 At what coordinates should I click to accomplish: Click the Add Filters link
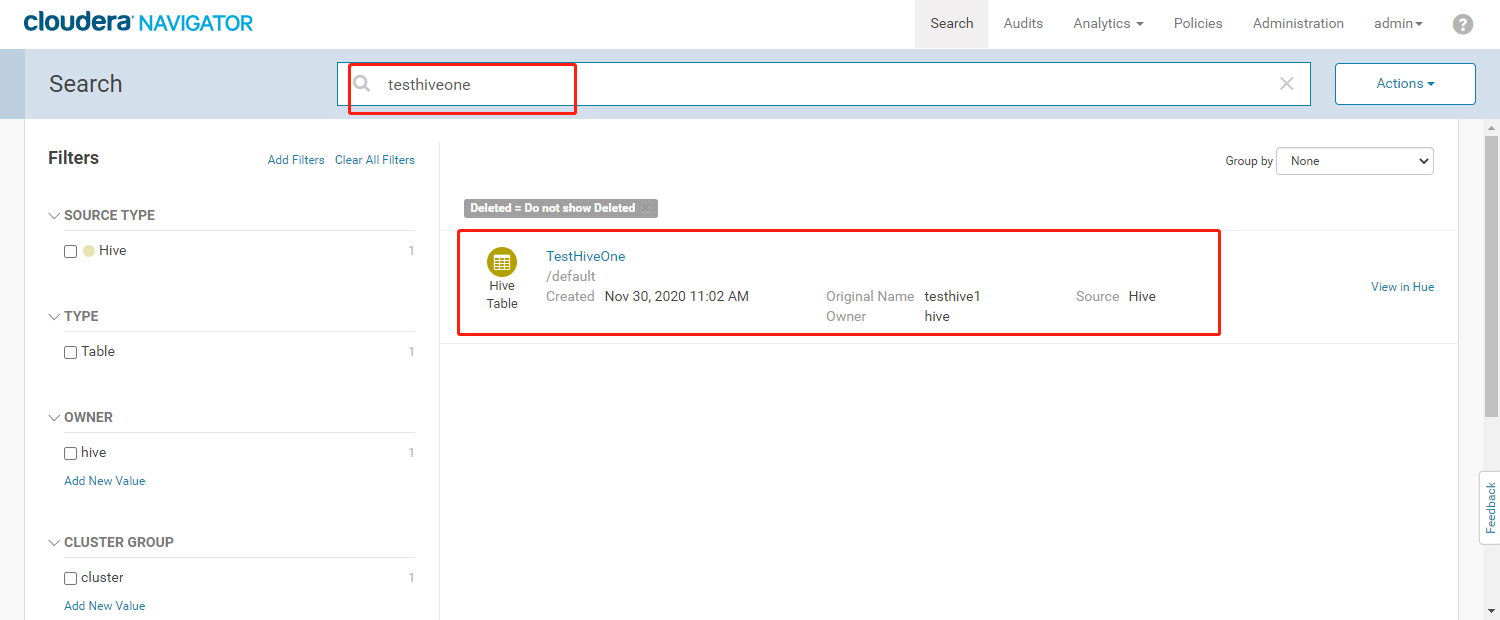click(x=296, y=160)
